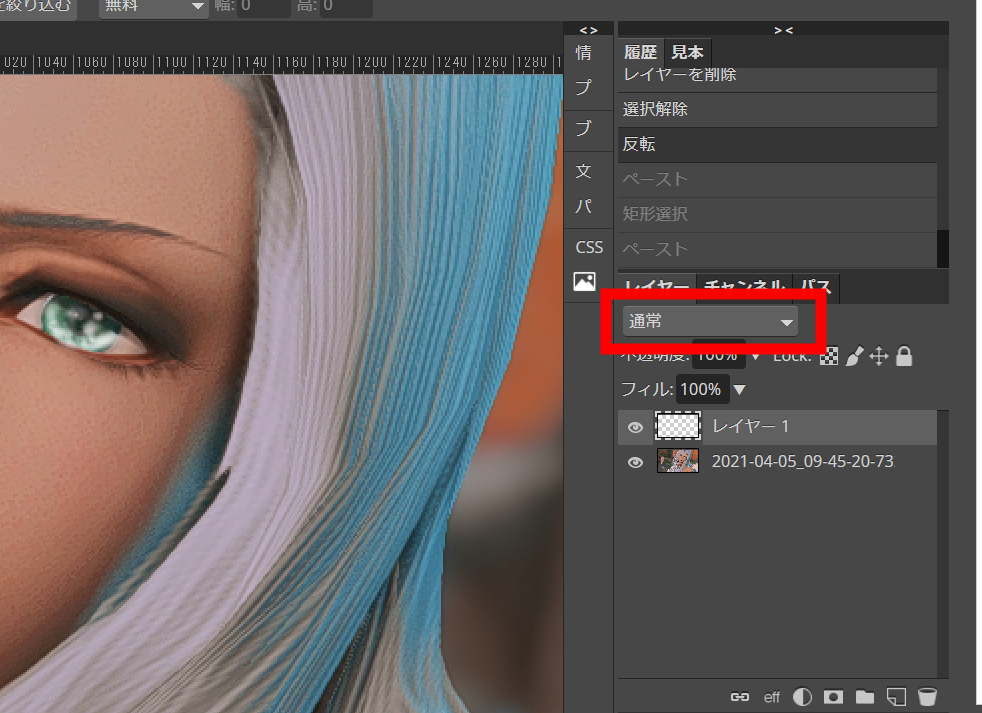Open the フィル slider dropdown arrow
This screenshot has width=982, height=713.
coord(740,390)
